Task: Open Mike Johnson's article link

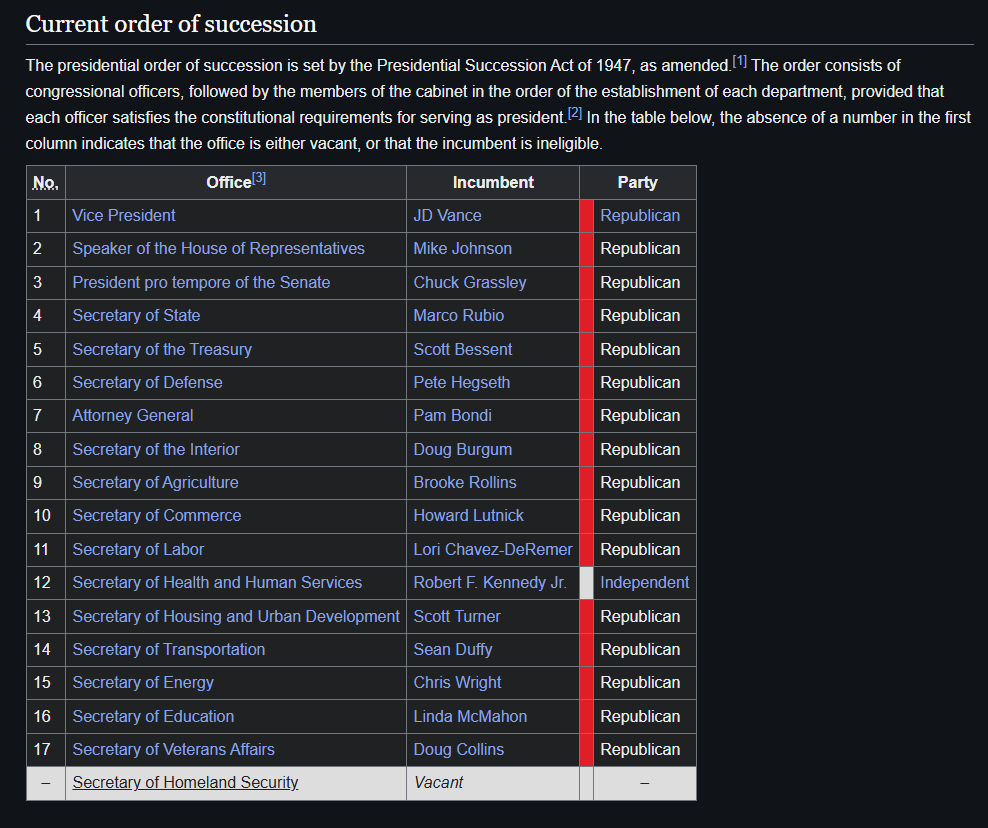Action: click(462, 248)
